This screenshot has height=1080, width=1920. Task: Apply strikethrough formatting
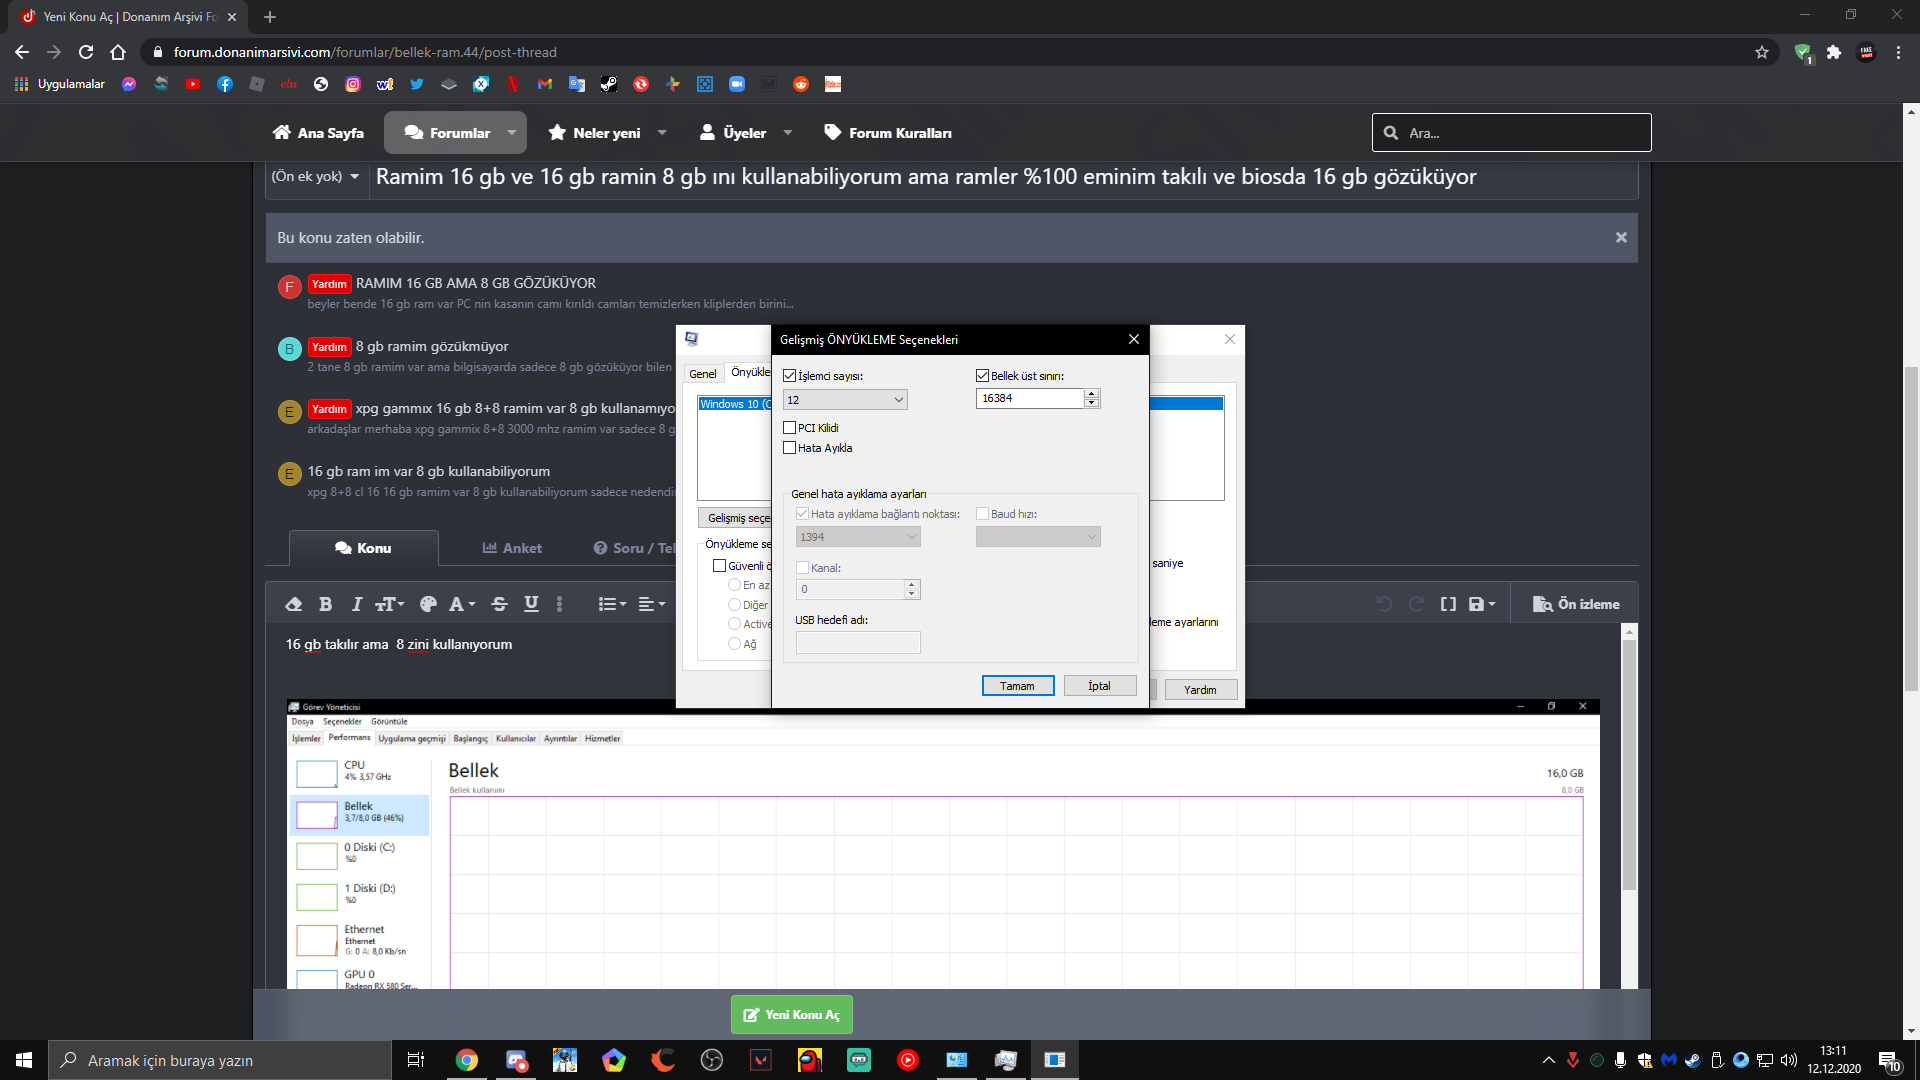click(500, 604)
